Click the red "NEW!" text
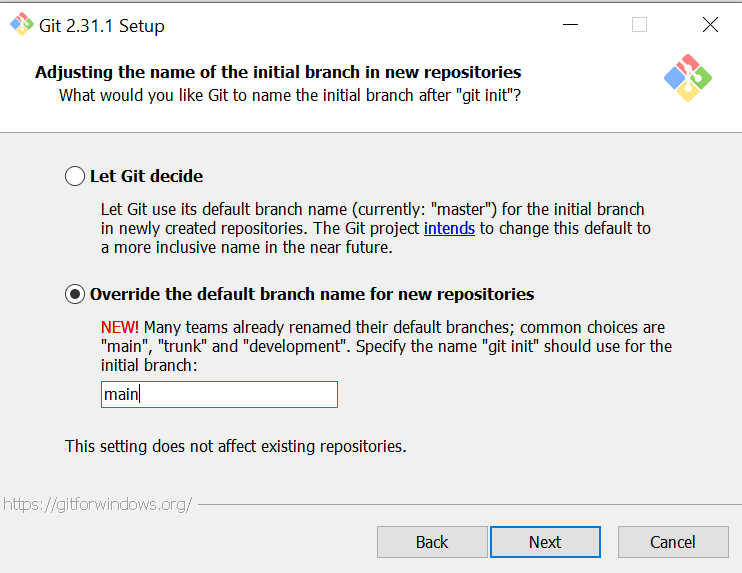Viewport: 742px width, 573px height. click(x=120, y=328)
